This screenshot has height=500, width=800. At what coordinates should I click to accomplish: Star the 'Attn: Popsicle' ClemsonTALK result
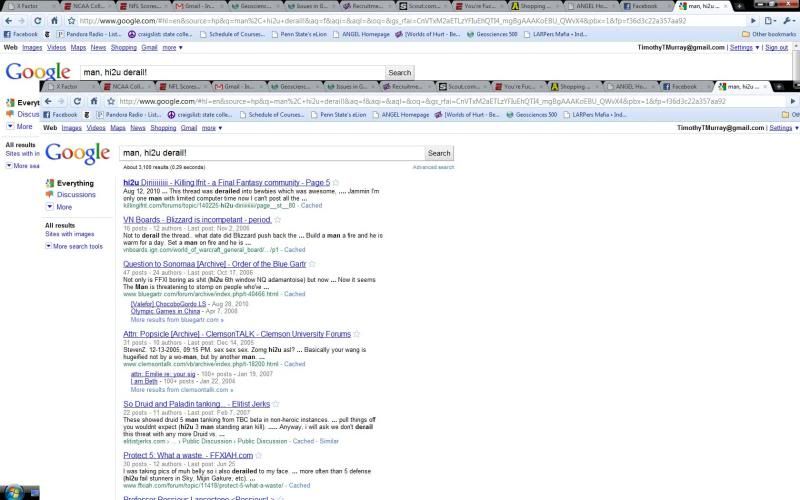pyautogui.click(x=357, y=333)
